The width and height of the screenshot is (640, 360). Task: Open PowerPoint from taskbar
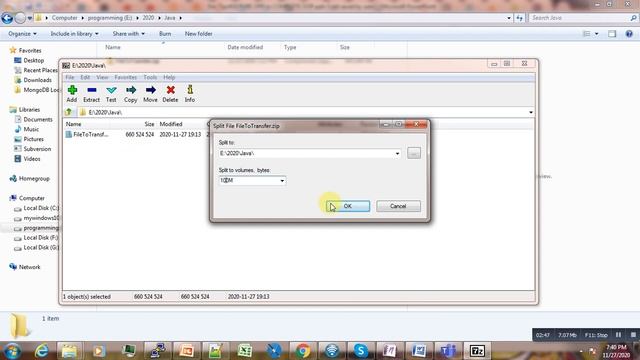pos(187,351)
